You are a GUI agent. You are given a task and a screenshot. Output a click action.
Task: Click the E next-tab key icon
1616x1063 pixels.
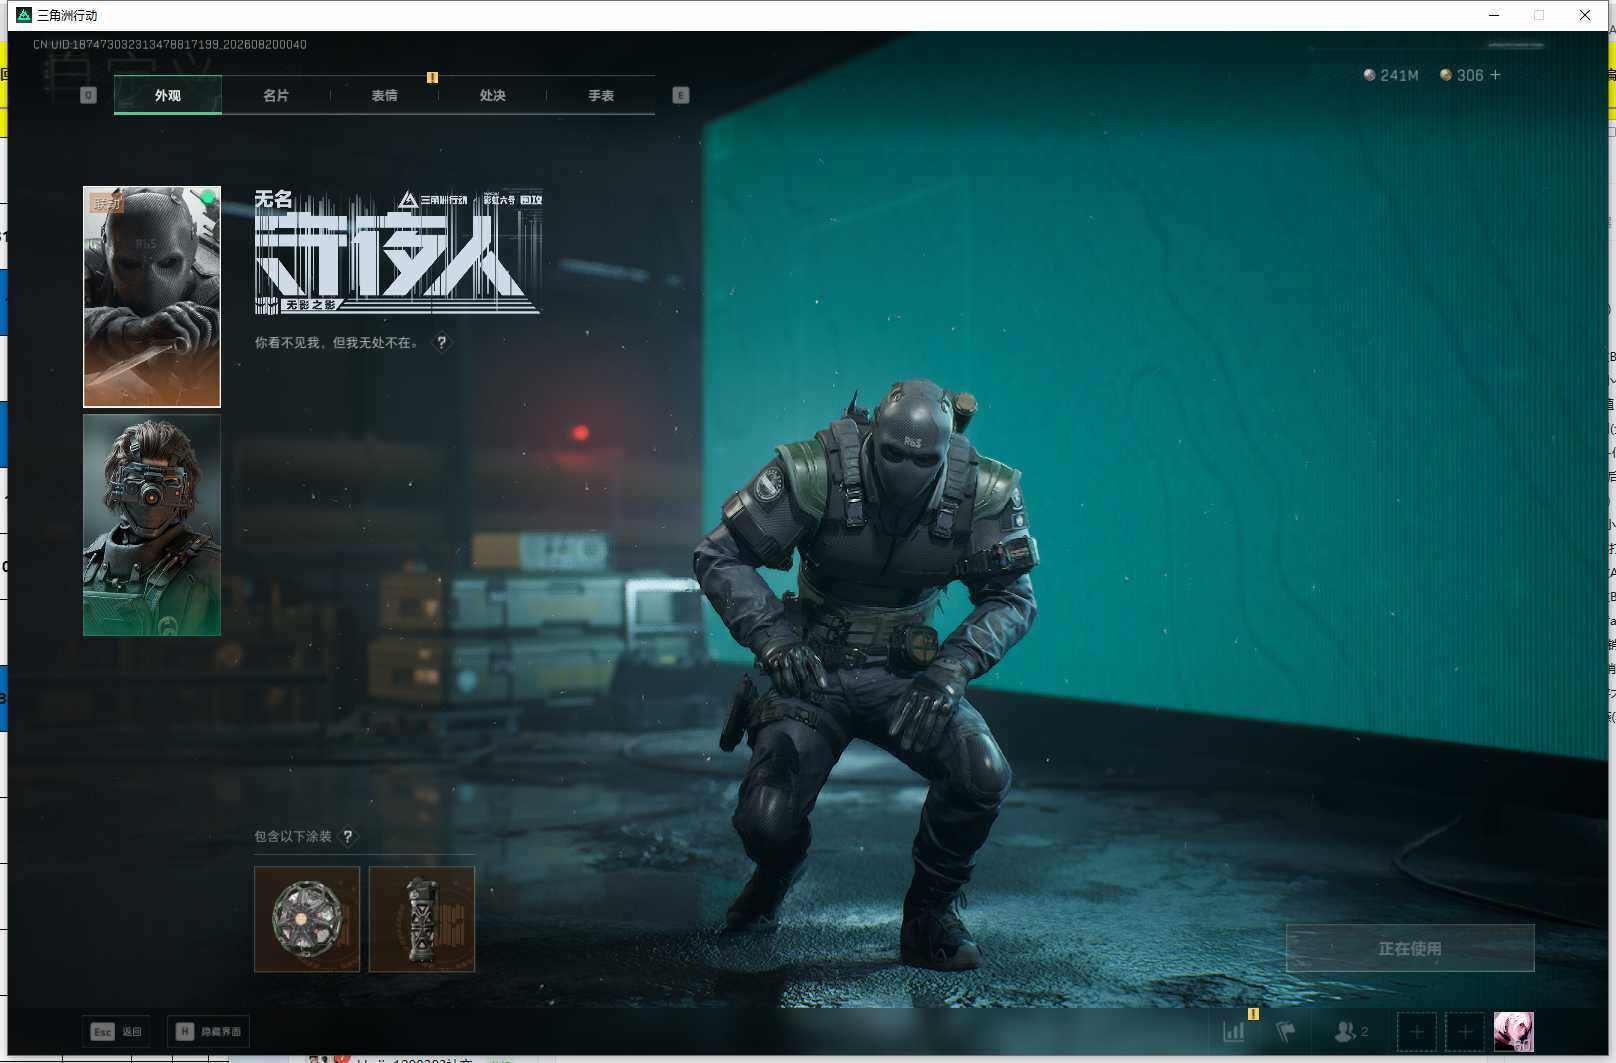coord(681,95)
